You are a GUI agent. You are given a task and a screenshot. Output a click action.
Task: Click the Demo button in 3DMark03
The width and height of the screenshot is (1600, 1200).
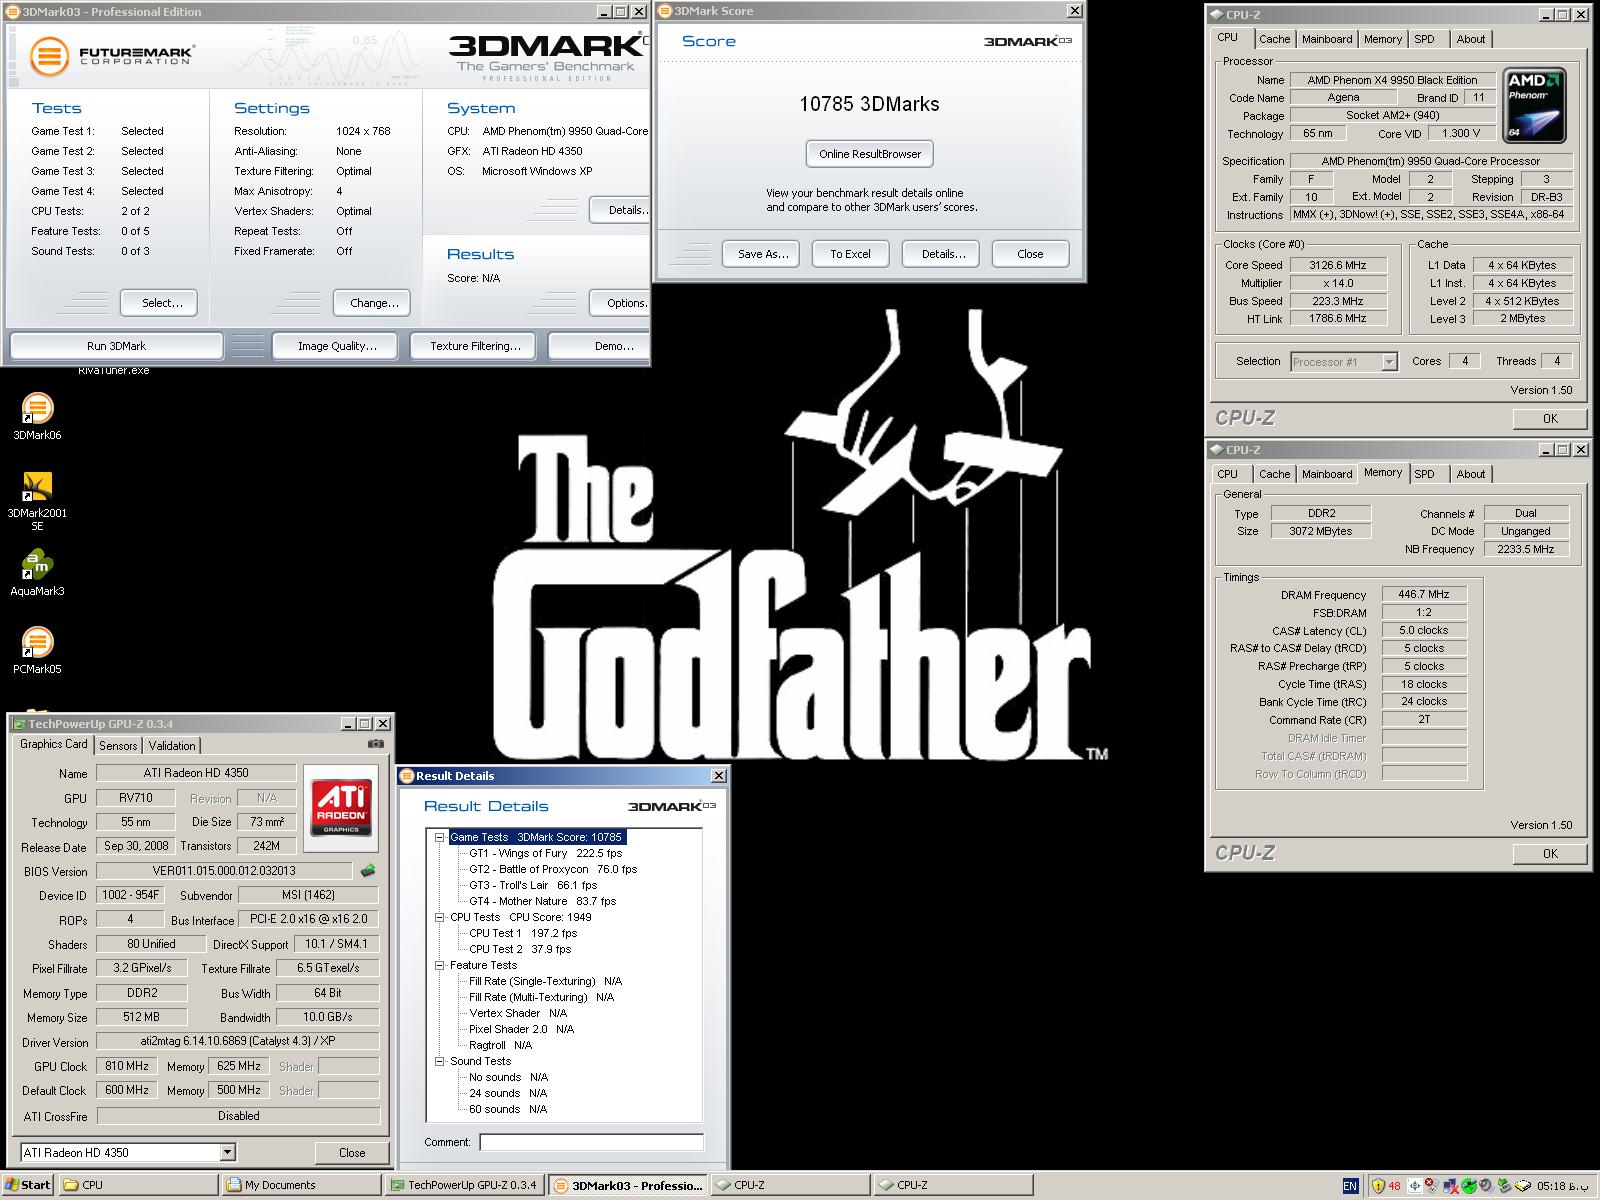[600, 346]
